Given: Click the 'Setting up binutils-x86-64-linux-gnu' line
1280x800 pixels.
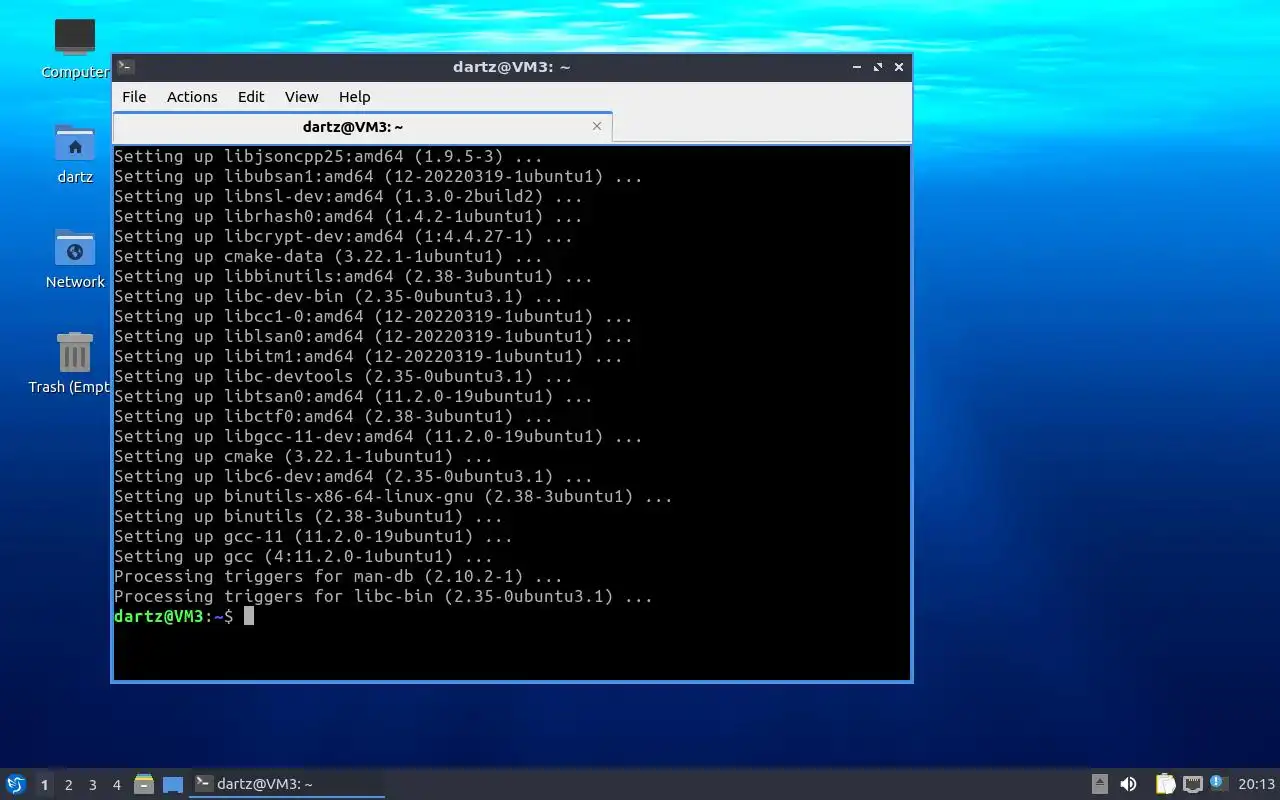Looking at the screenshot, I should point(393,496).
